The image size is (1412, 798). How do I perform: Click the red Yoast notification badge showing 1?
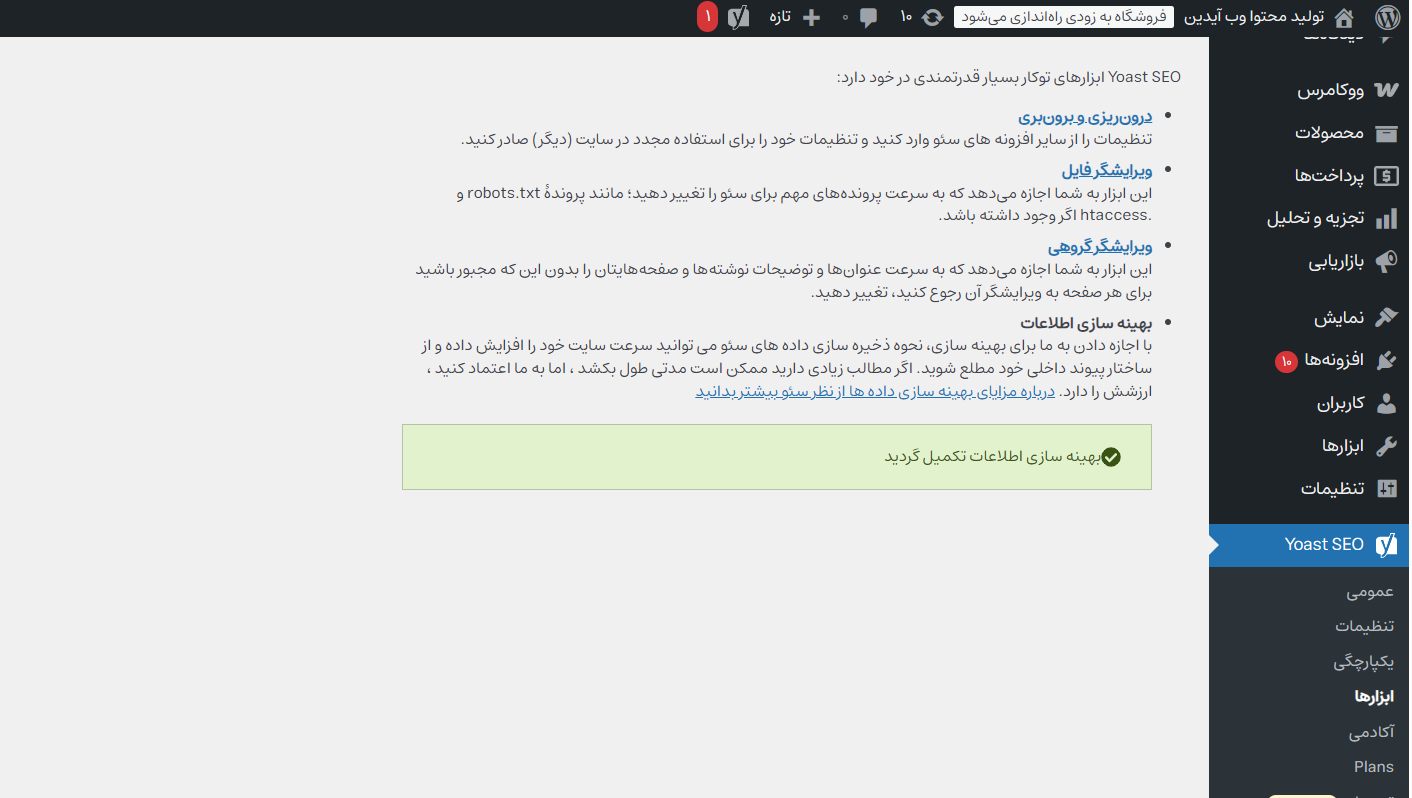coord(707,17)
